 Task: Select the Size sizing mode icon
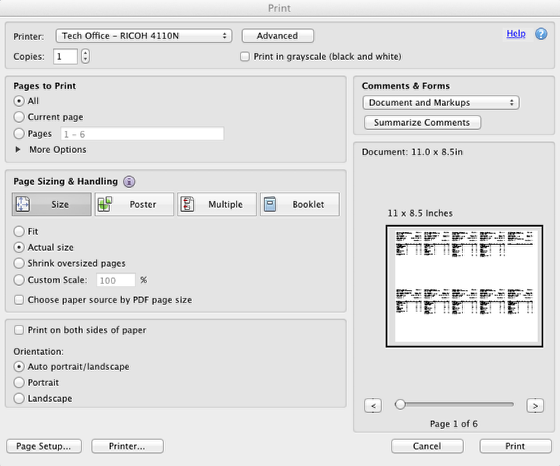[23, 205]
